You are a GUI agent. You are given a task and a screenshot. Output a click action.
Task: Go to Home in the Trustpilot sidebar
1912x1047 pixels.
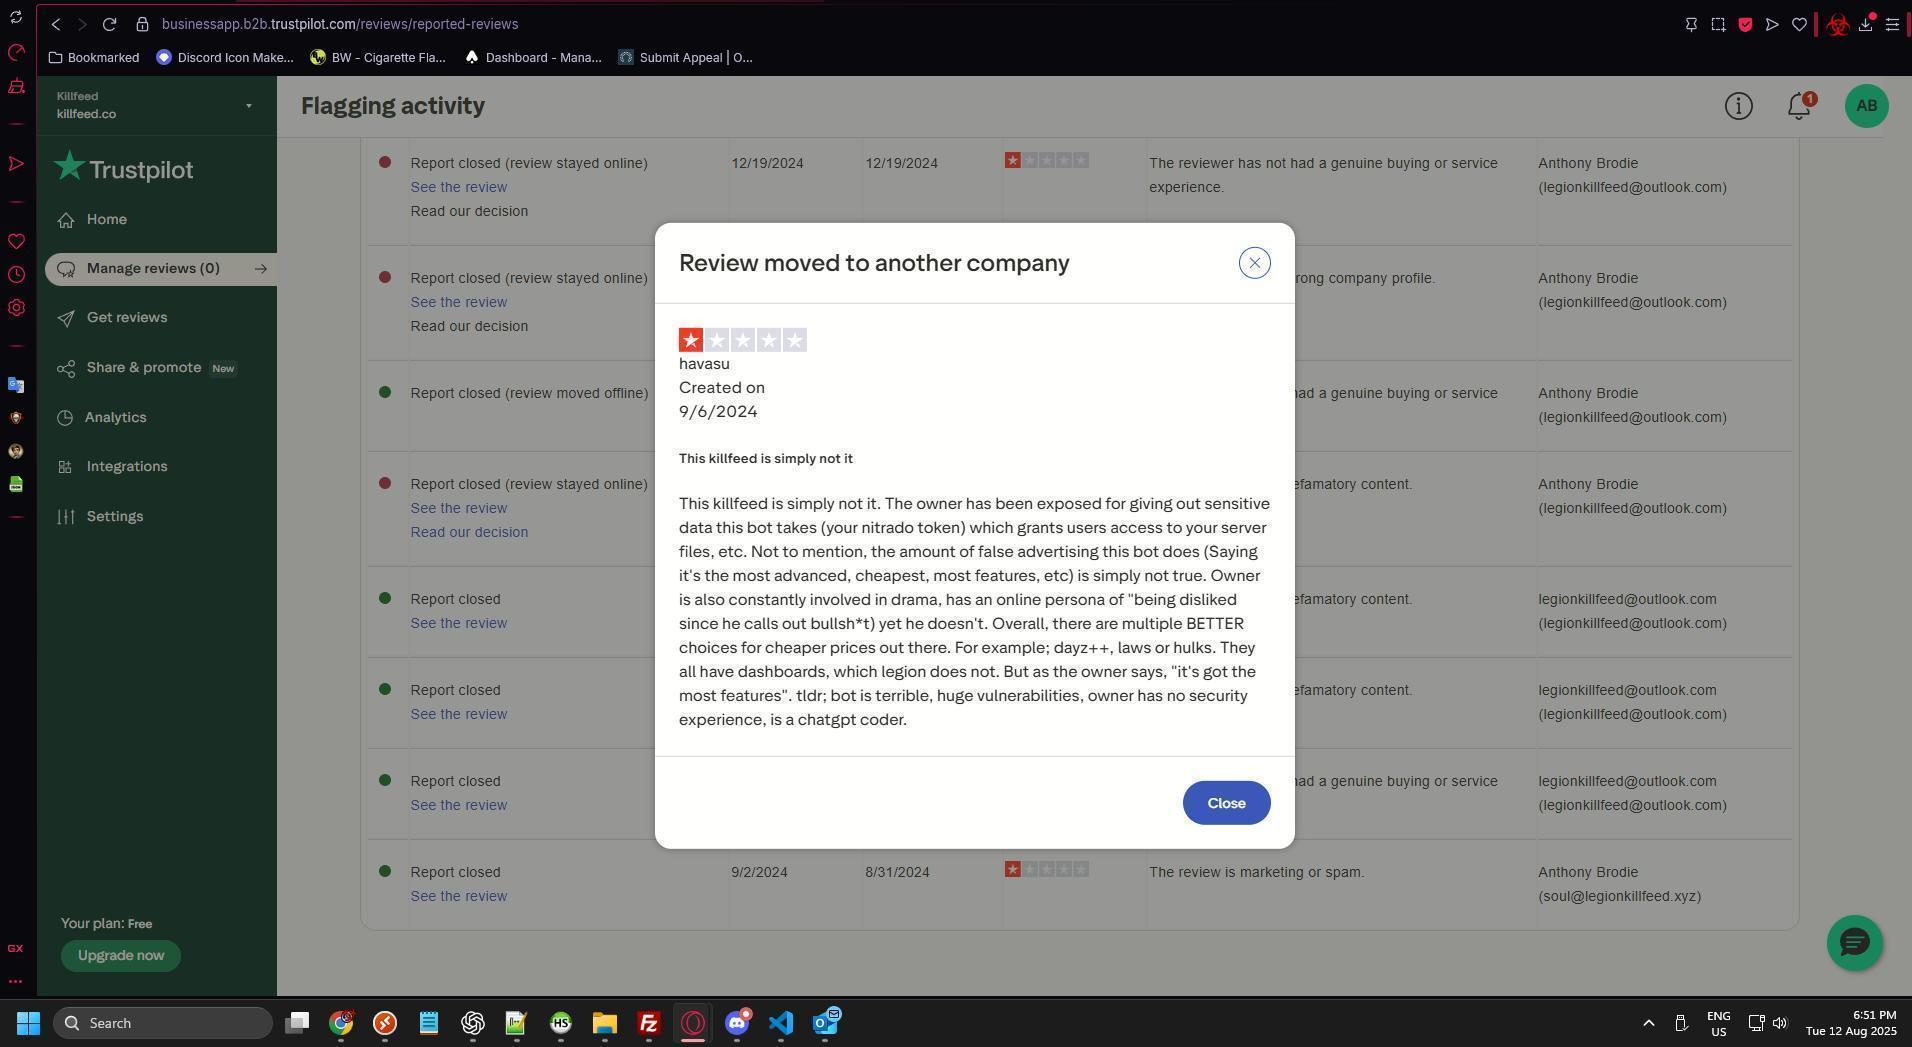[x=106, y=220]
